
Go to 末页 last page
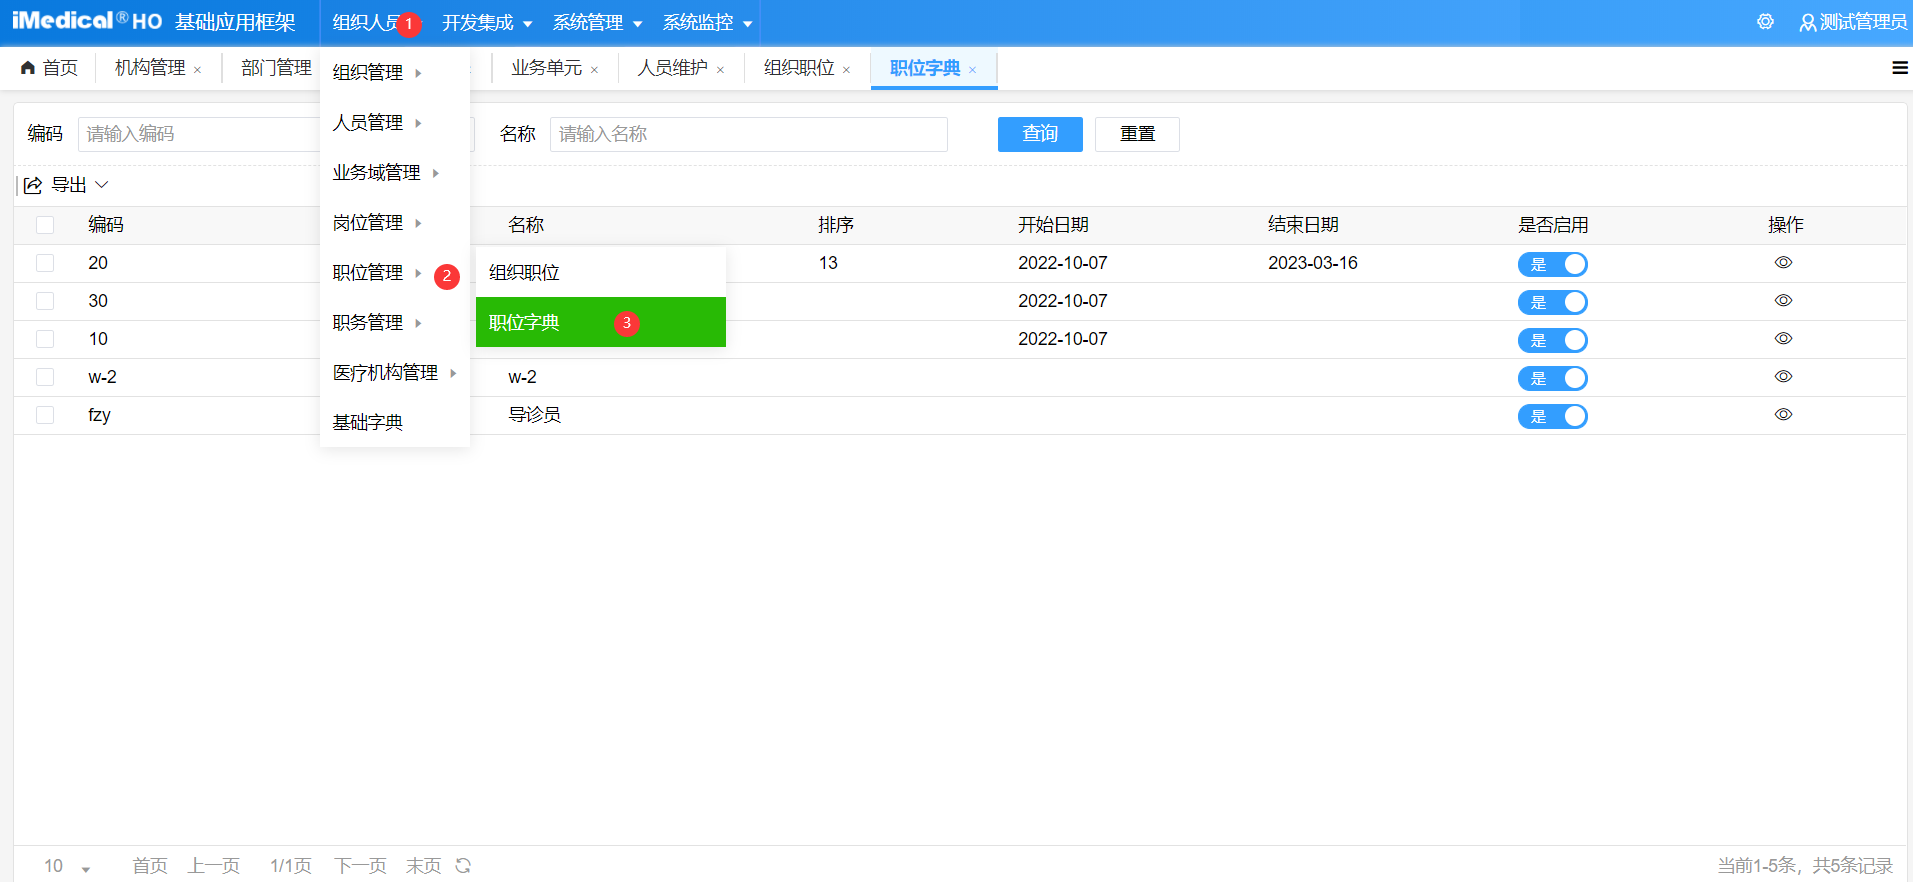[423, 866]
